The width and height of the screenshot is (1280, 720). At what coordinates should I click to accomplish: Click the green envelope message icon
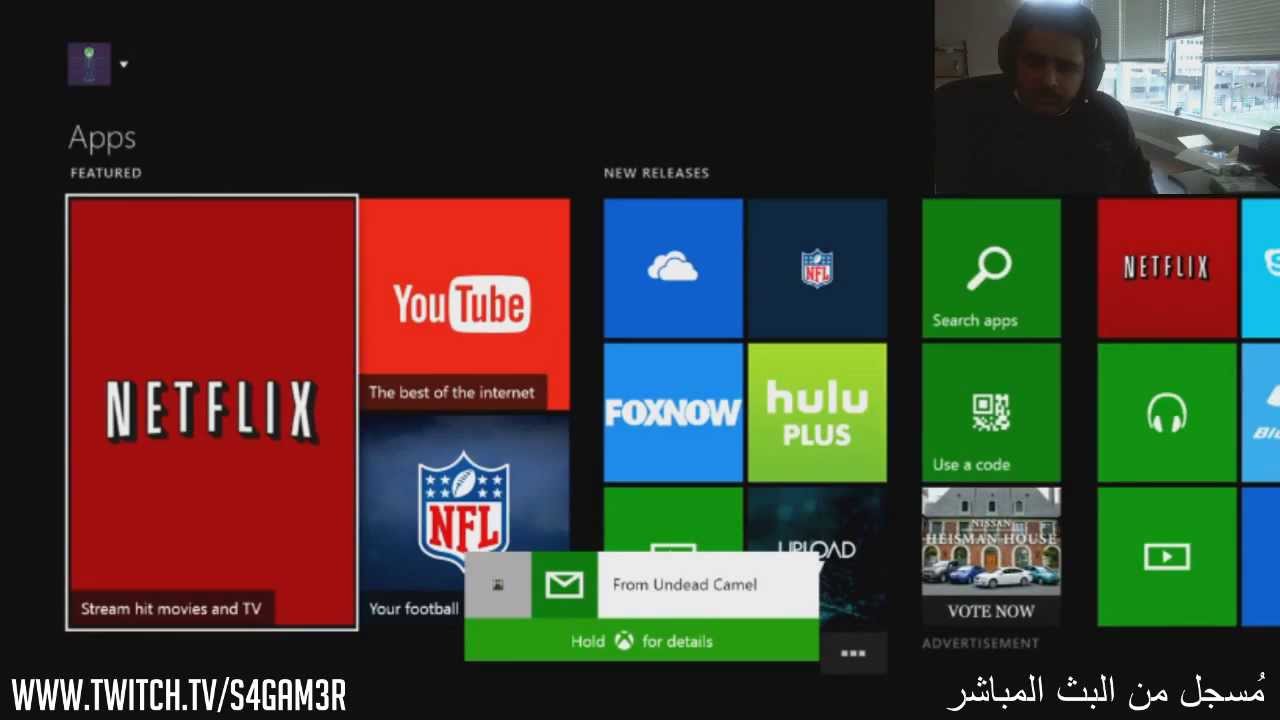tap(564, 584)
